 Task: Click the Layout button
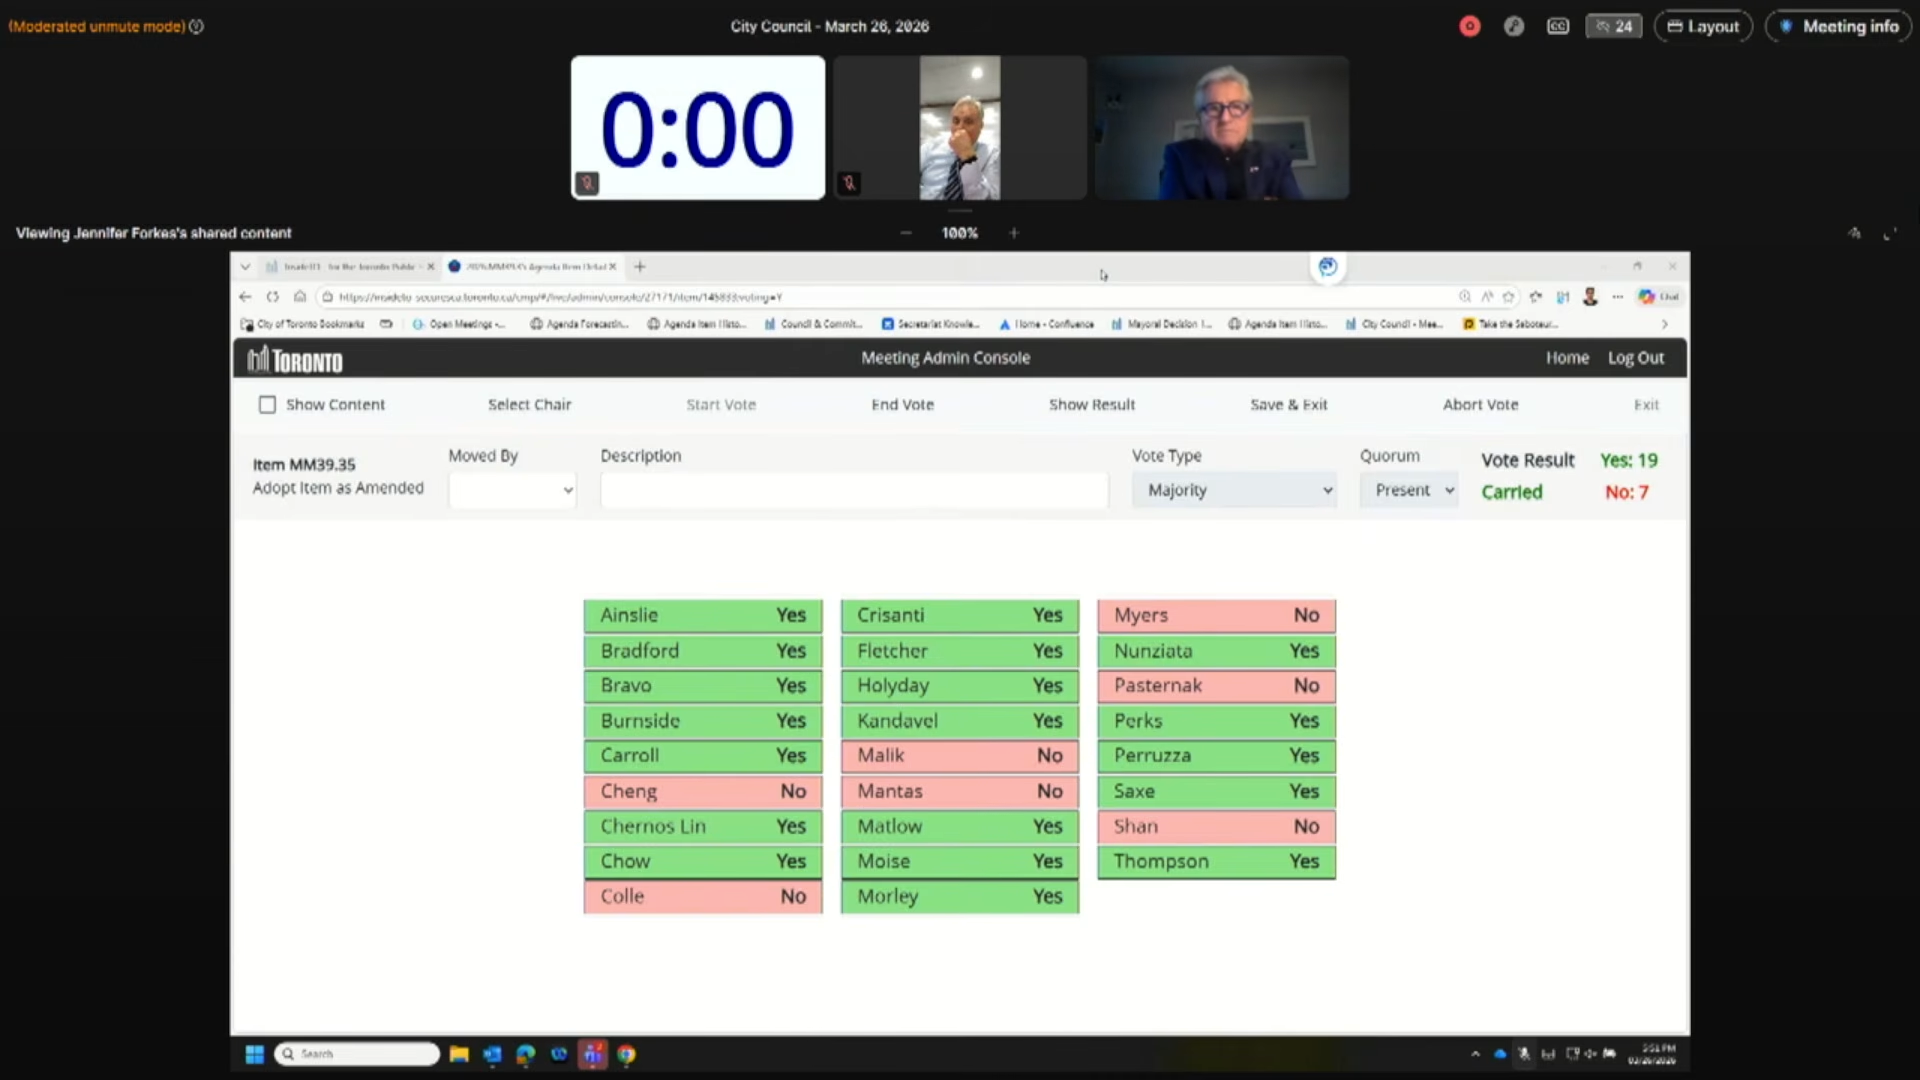point(1703,27)
